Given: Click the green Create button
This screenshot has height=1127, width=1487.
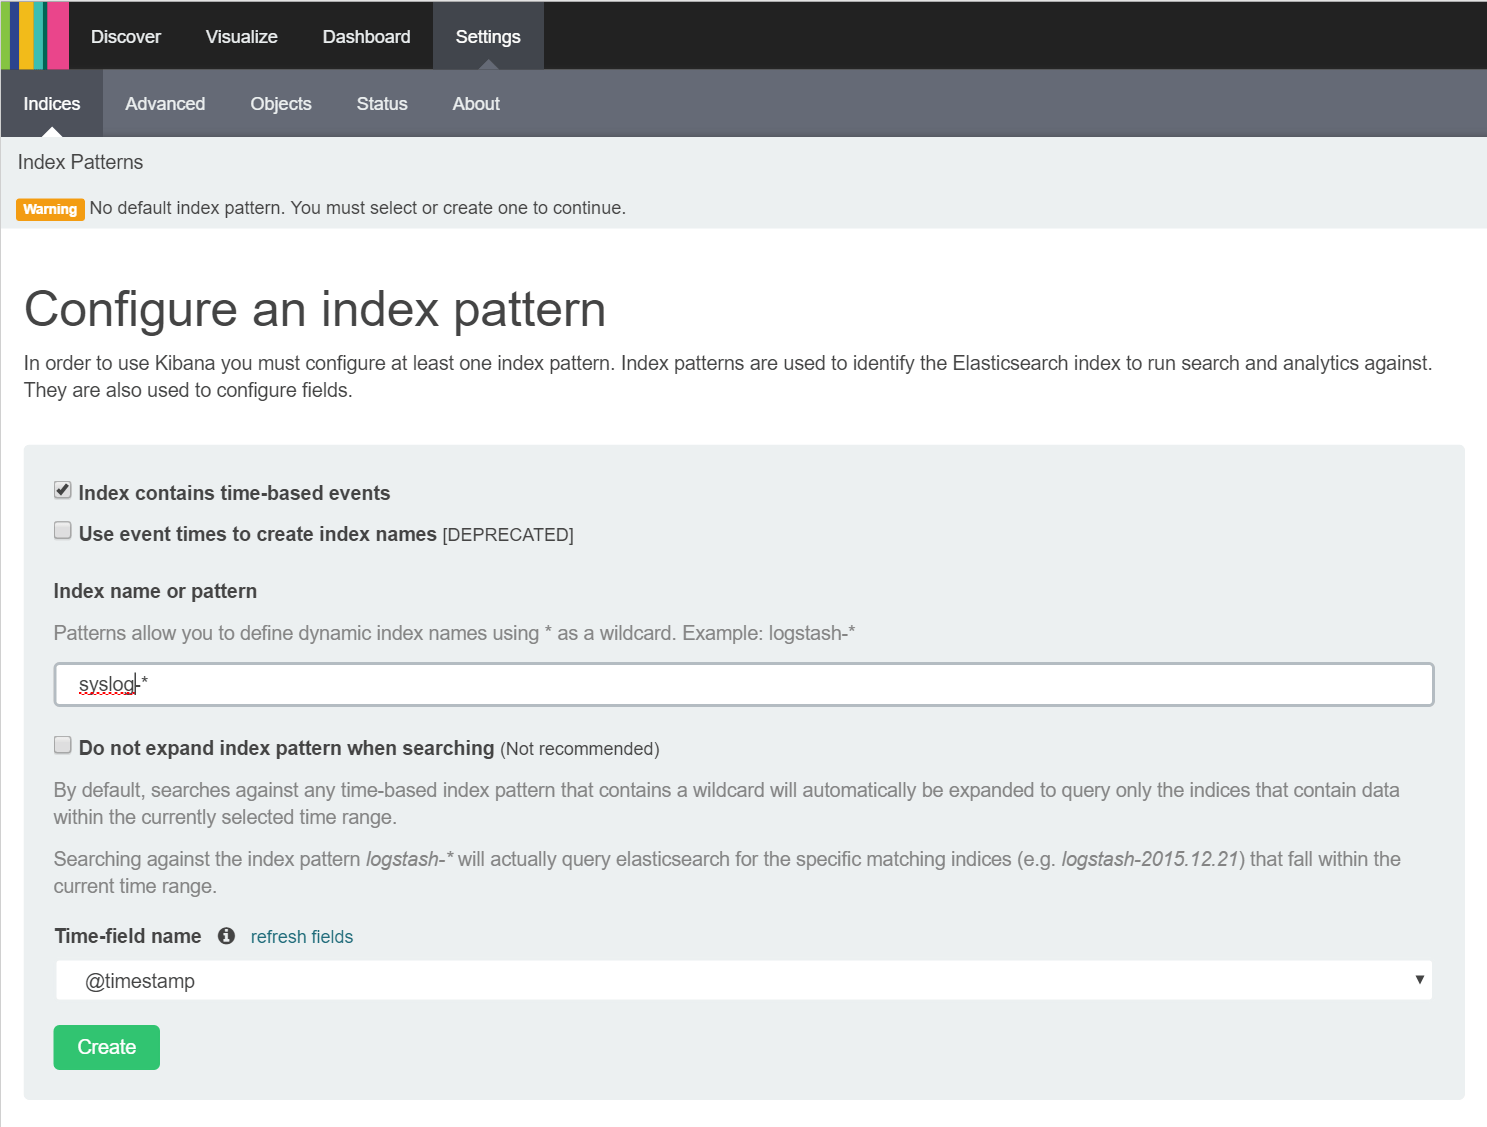Looking at the screenshot, I should (107, 1047).
